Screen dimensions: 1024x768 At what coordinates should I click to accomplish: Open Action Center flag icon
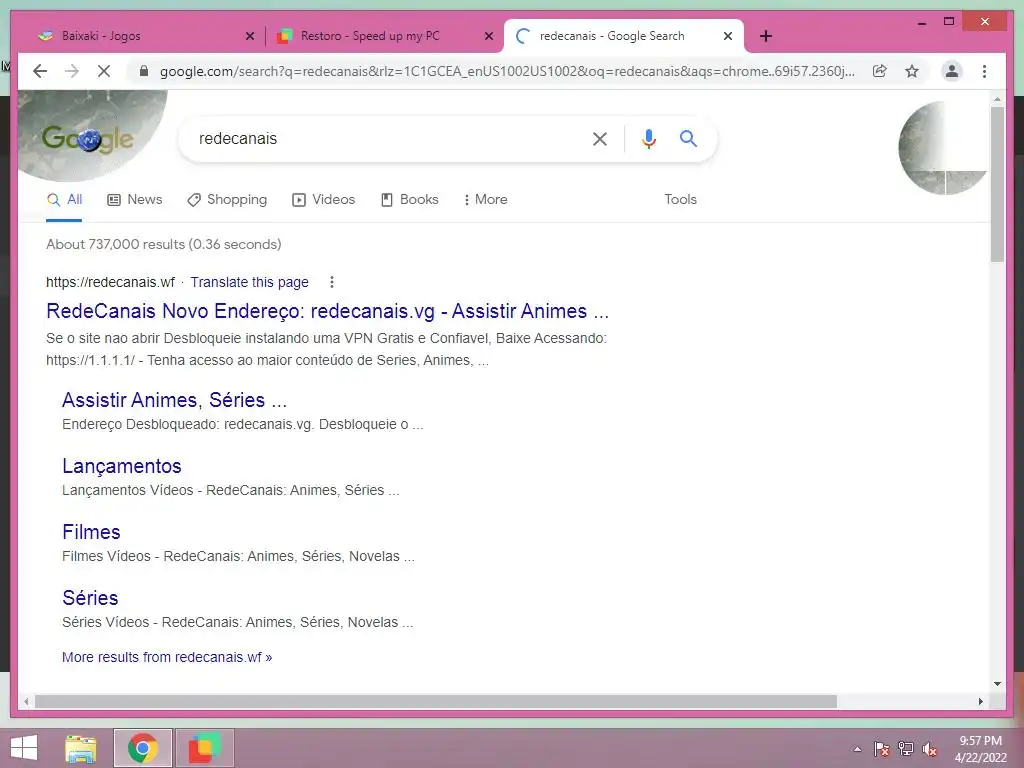[x=882, y=749]
